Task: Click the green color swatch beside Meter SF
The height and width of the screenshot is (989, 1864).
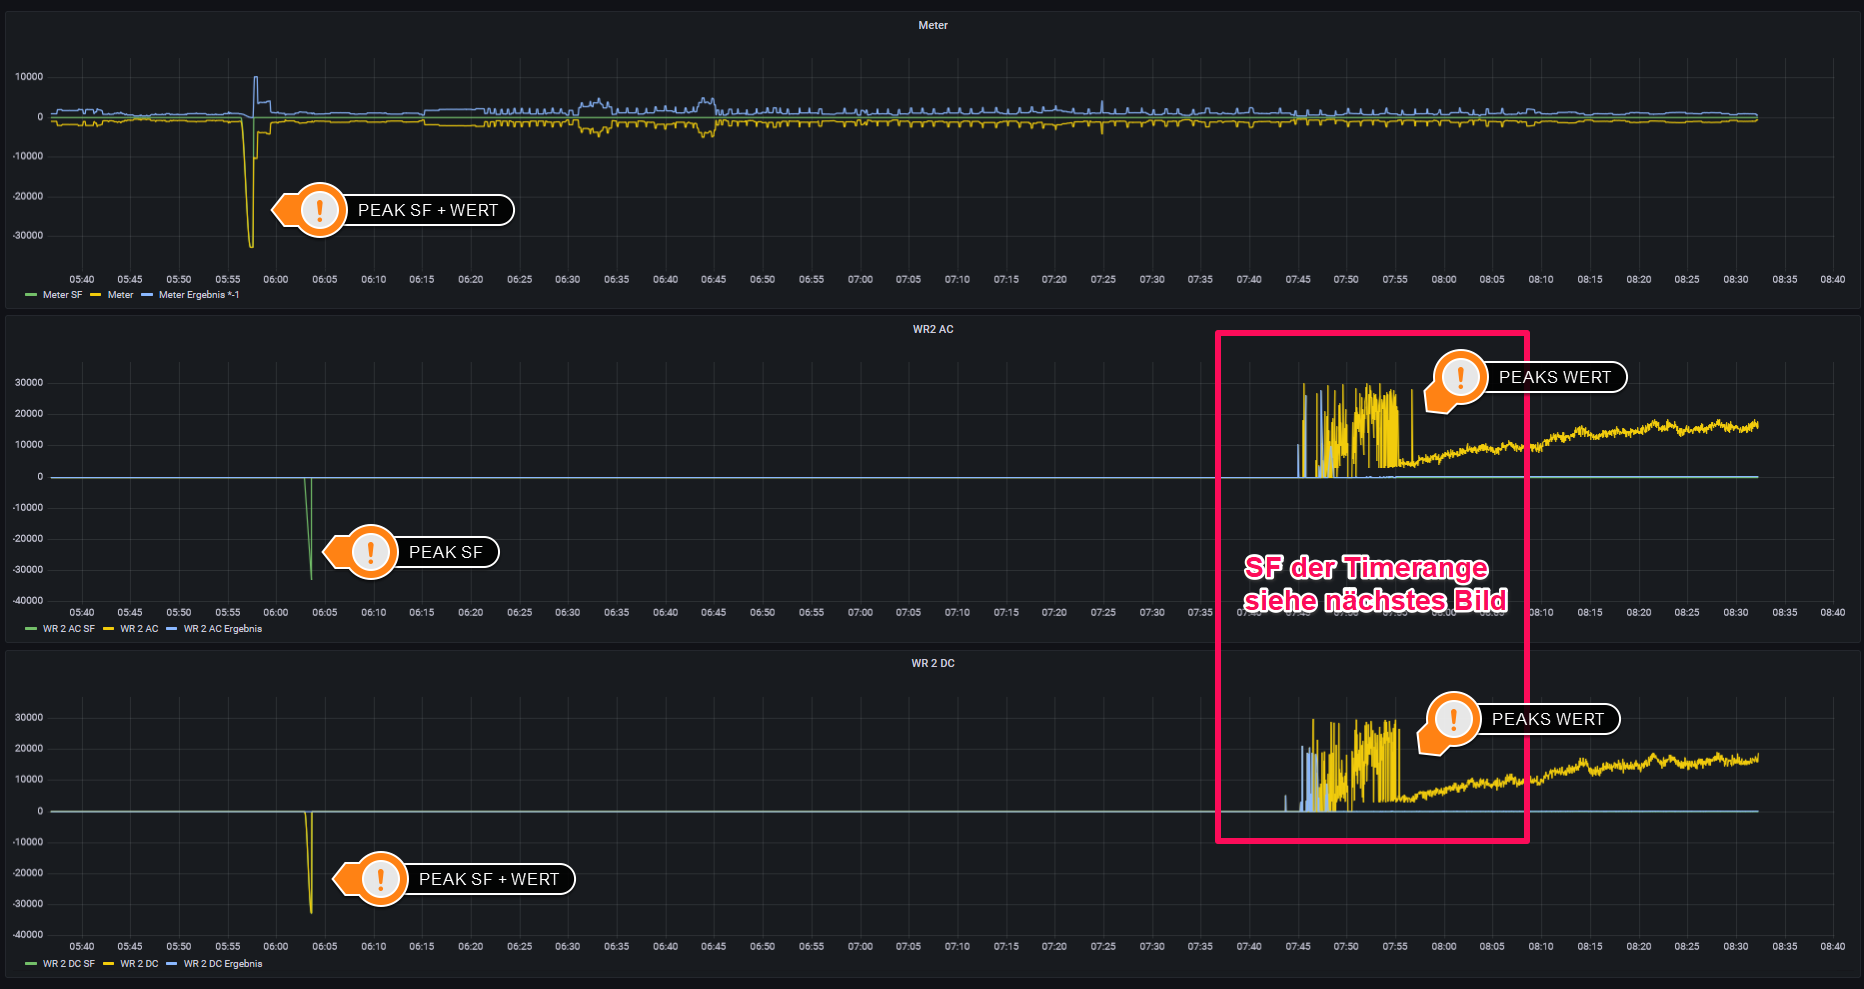Action: point(31,295)
